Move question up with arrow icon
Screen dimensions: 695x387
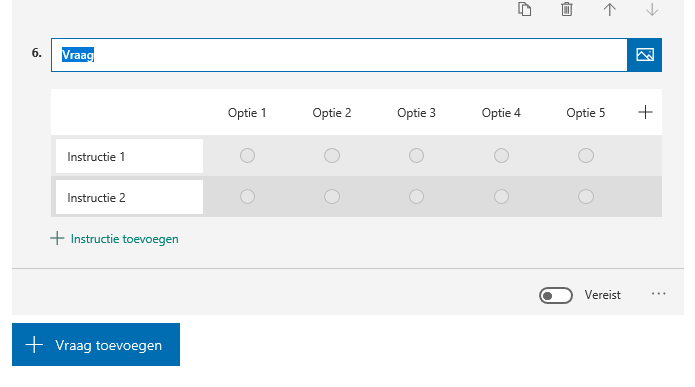(609, 9)
